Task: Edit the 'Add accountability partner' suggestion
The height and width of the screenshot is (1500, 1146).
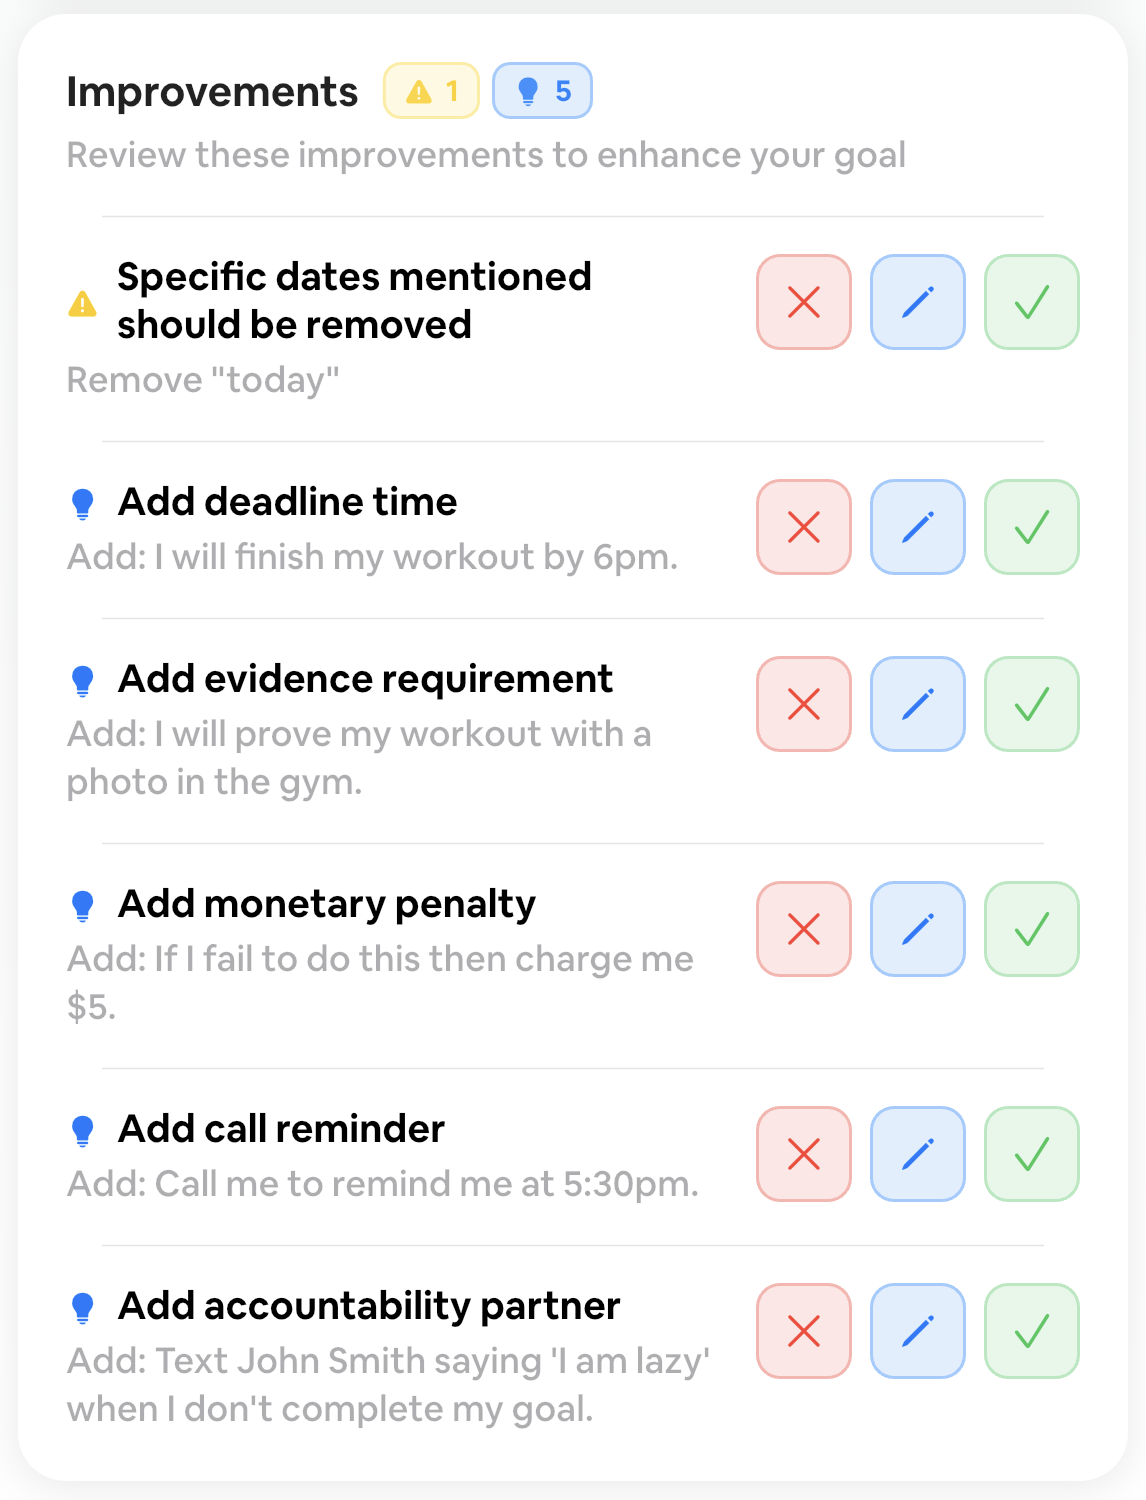Action: (x=918, y=1331)
